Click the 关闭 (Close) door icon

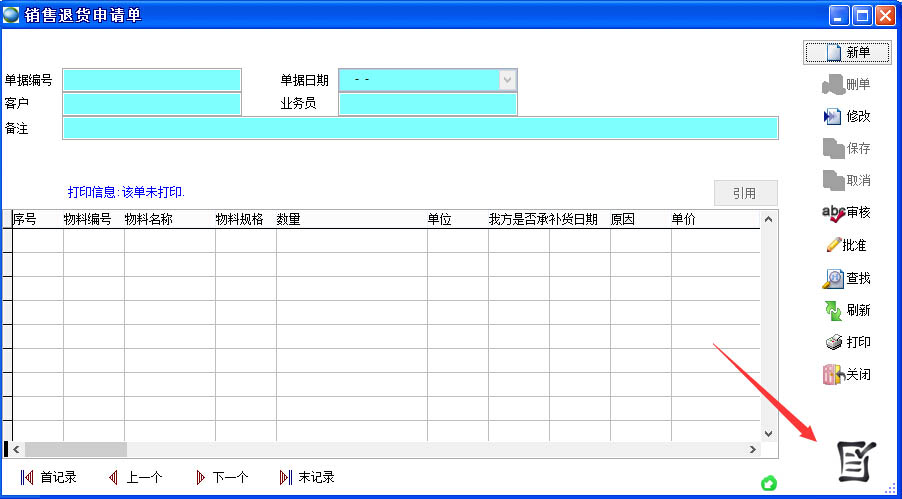(x=846, y=375)
